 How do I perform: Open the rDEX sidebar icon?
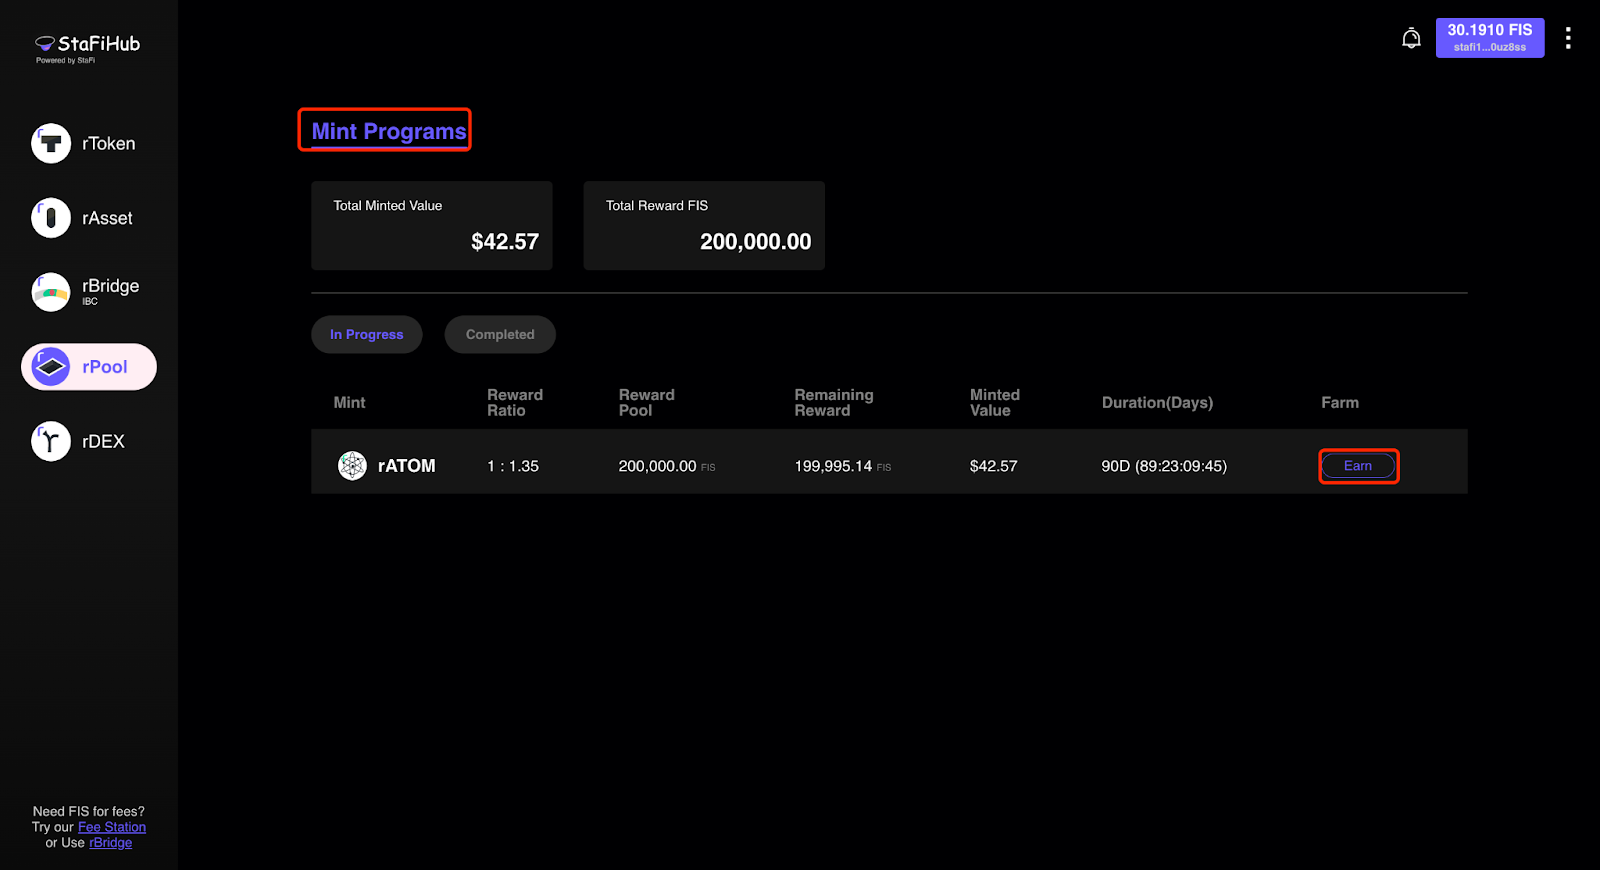tap(51, 441)
